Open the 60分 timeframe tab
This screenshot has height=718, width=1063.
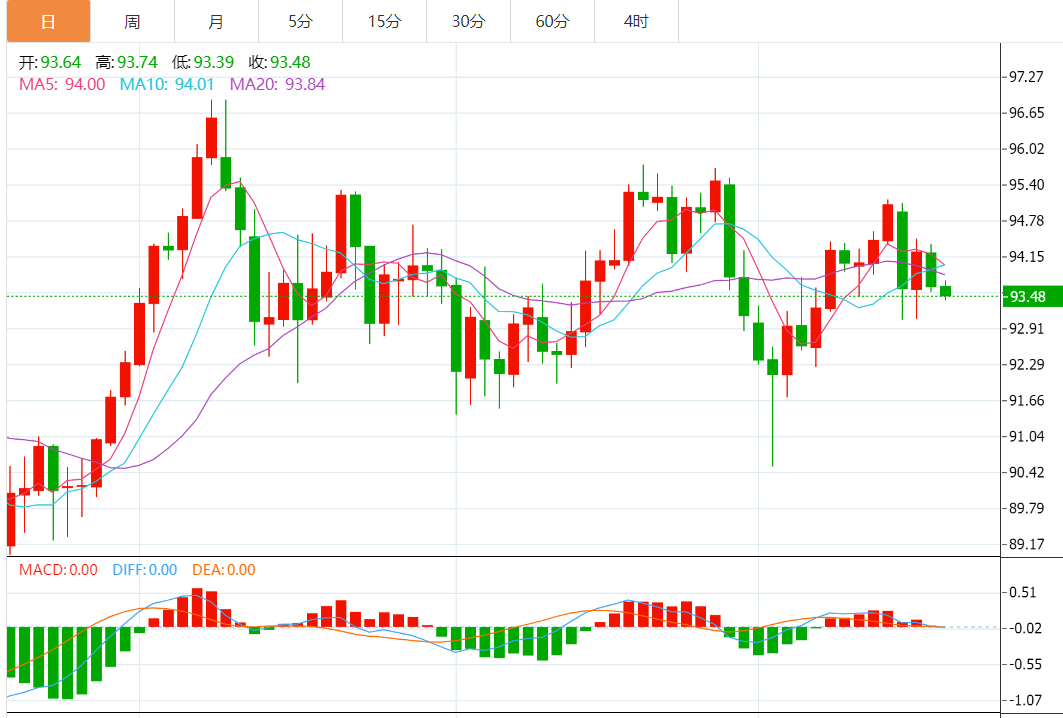tap(553, 22)
